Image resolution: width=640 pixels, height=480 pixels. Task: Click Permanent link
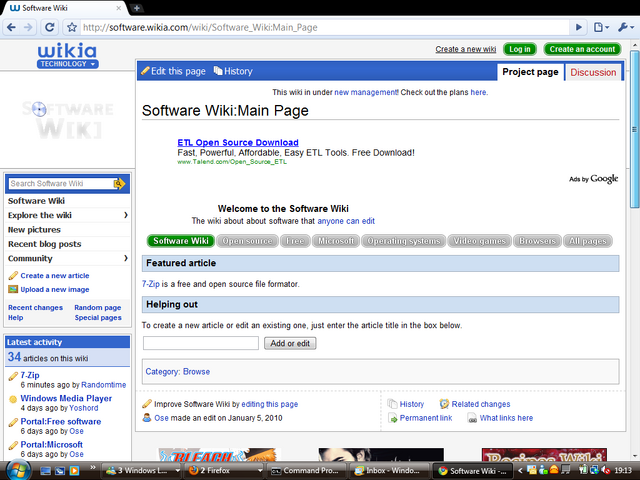tap(426, 418)
